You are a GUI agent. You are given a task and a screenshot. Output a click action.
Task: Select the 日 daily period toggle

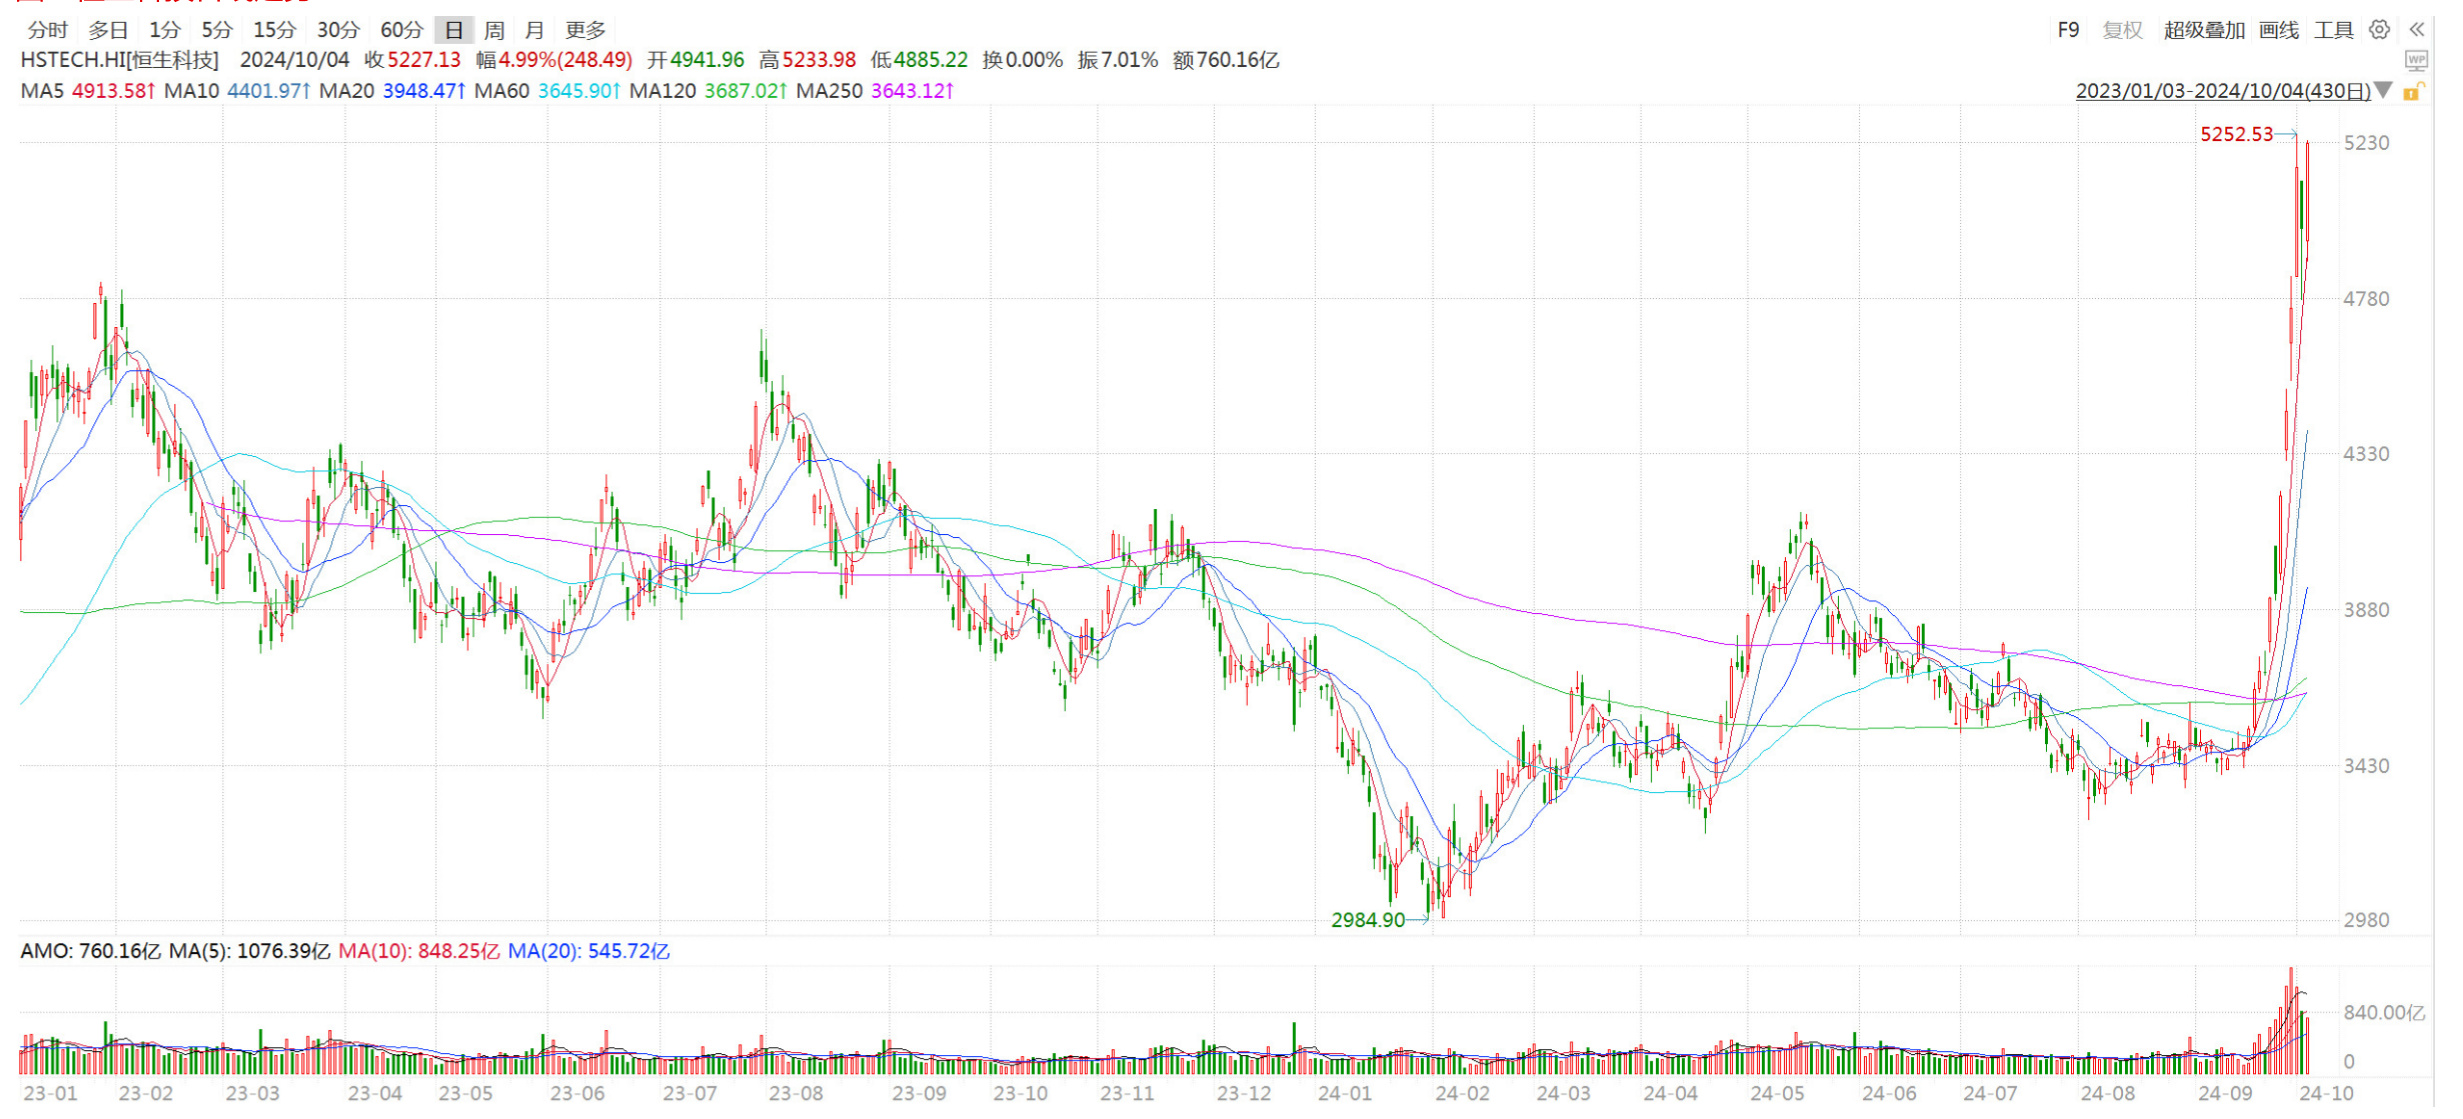(454, 30)
